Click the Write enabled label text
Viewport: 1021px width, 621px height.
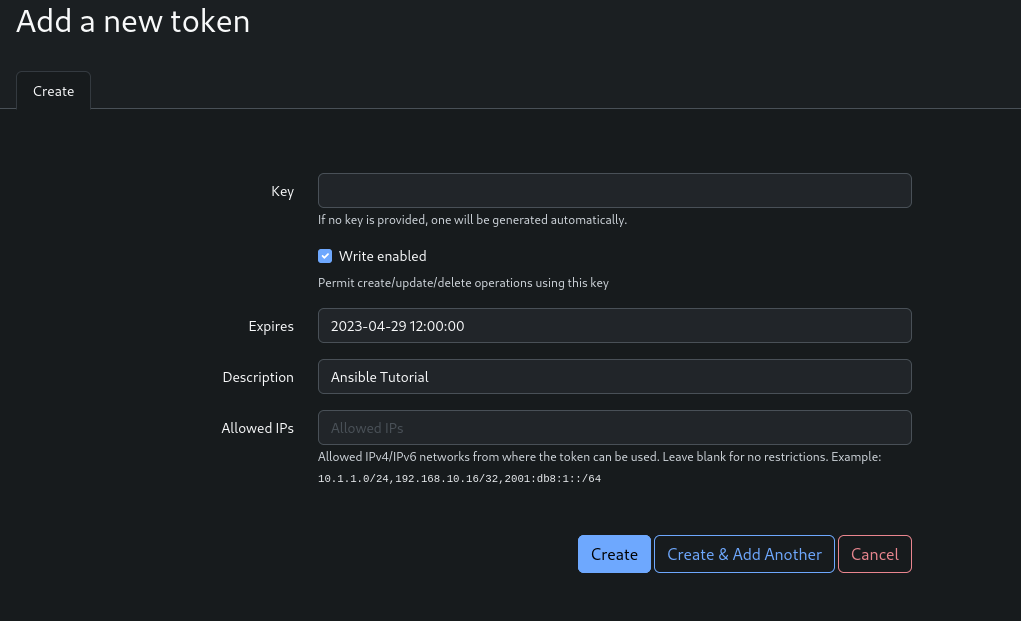[x=382, y=256]
